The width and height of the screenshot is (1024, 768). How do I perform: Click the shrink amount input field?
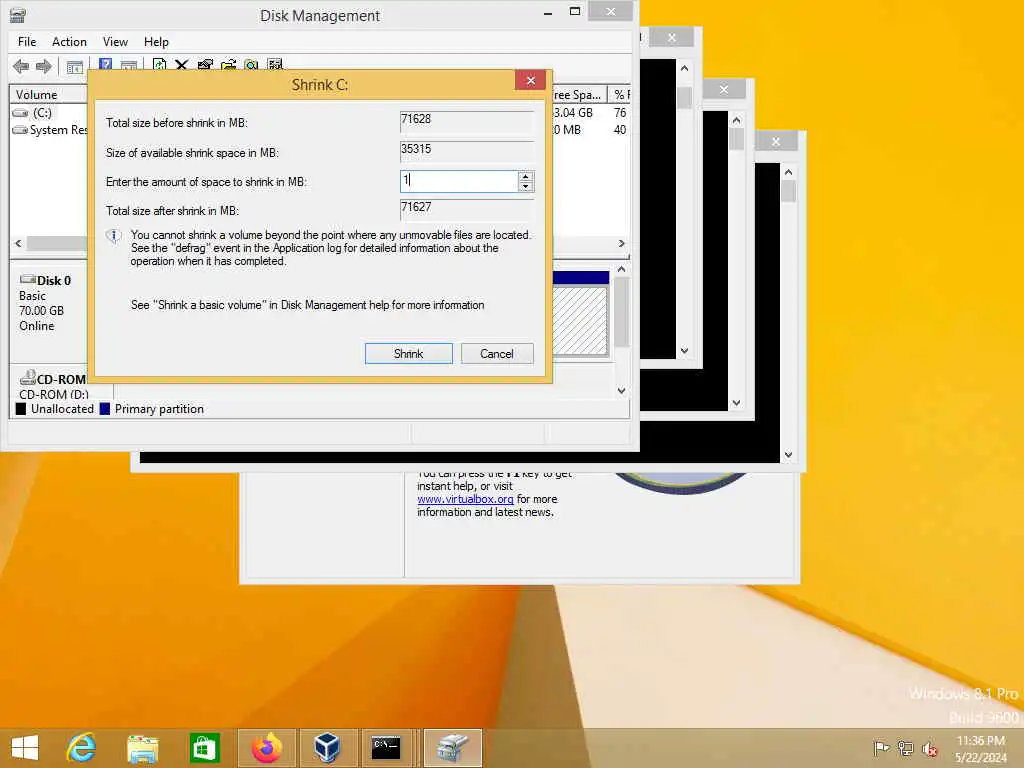[x=459, y=181]
